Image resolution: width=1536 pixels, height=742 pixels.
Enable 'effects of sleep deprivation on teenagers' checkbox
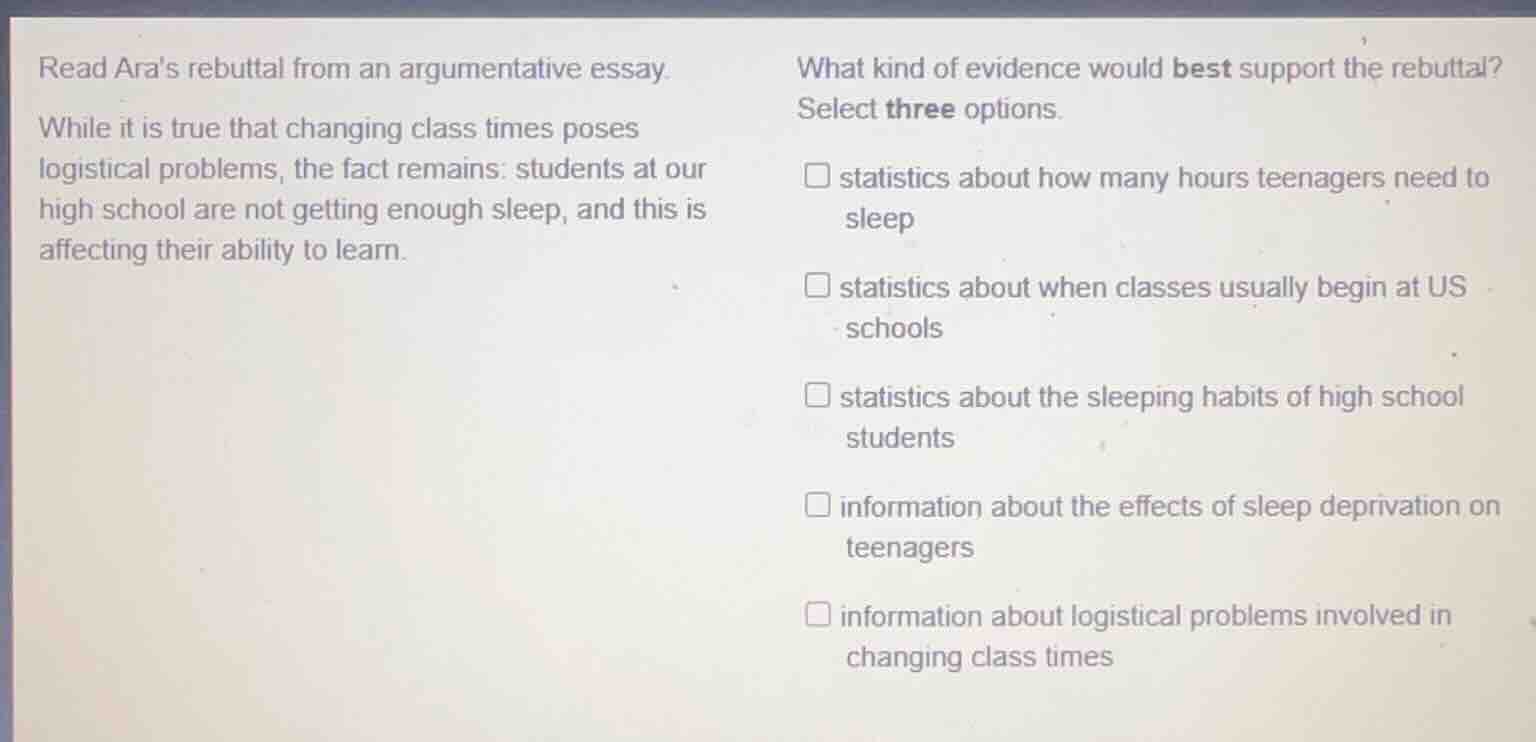click(818, 506)
